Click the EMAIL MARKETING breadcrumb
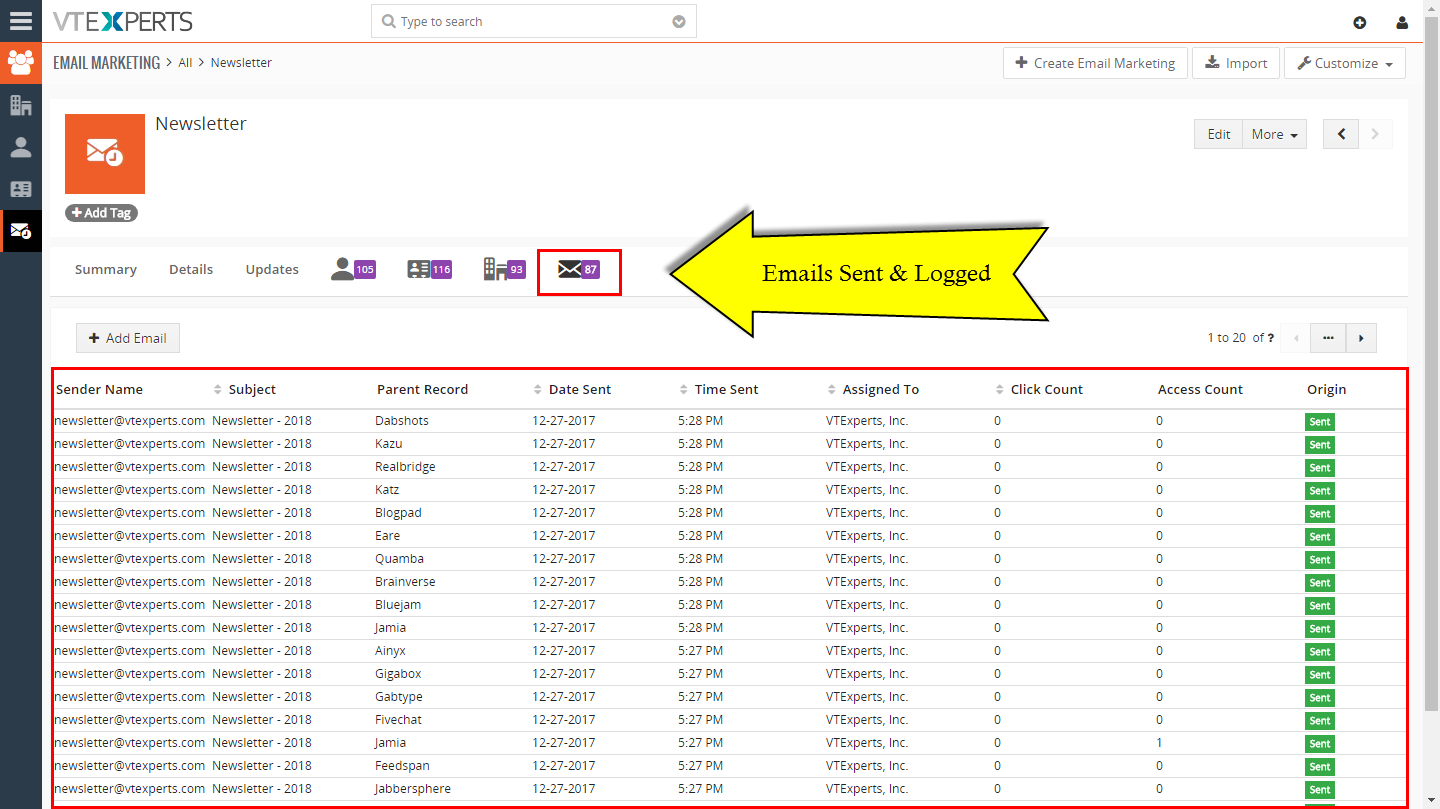This screenshot has height=809, width=1440. click(x=106, y=63)
